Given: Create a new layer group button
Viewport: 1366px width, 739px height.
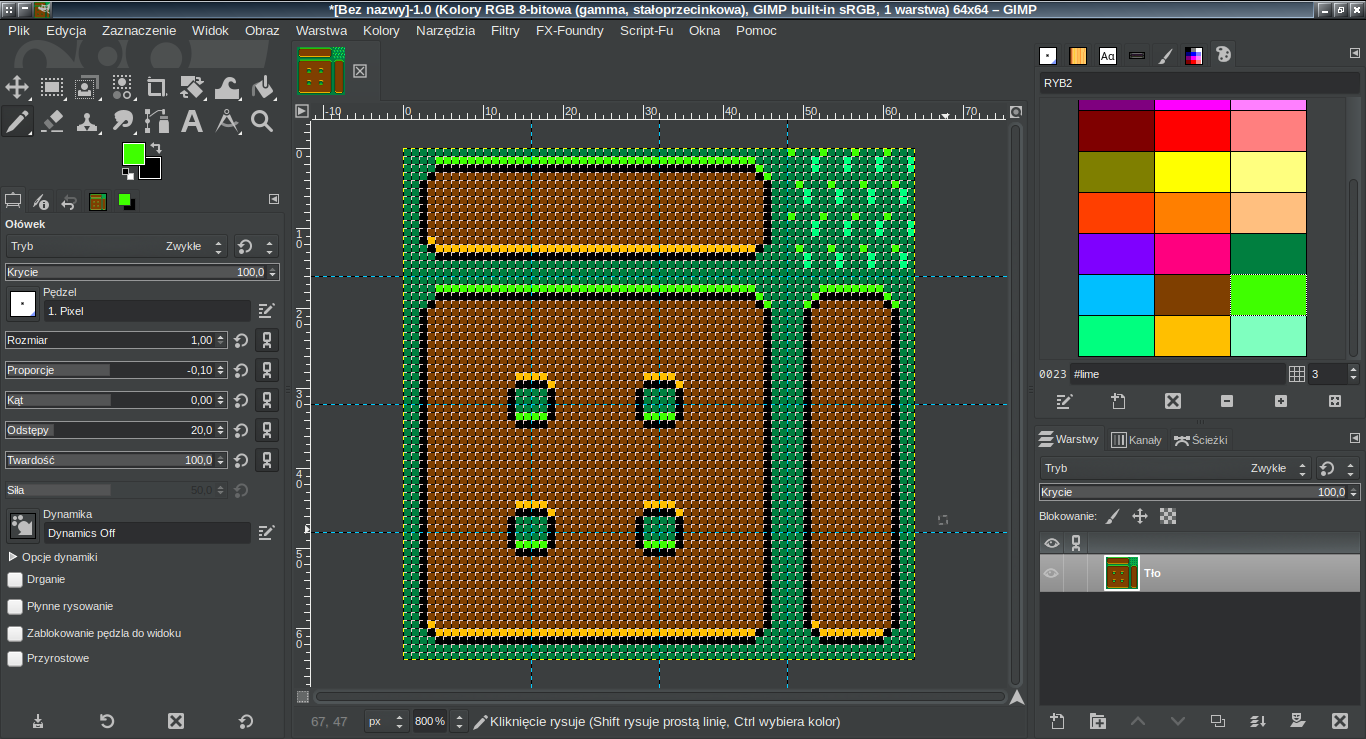Looking at the screenshot, I should 1098,721.
